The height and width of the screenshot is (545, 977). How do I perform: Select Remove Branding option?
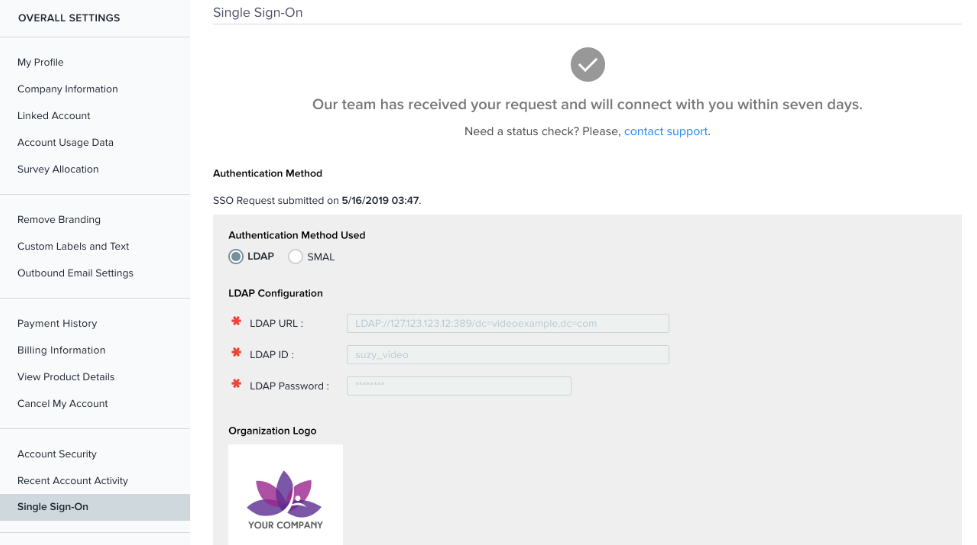(59, 220)
